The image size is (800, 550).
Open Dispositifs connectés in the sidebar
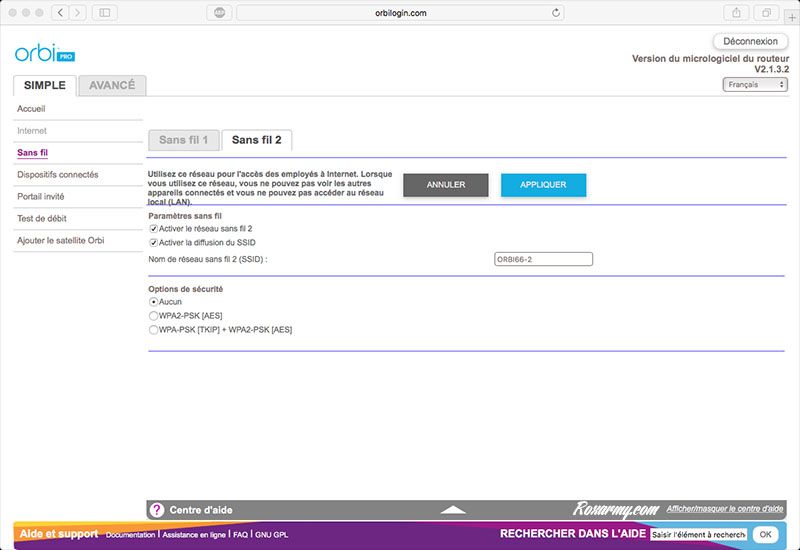pos(58,175)
